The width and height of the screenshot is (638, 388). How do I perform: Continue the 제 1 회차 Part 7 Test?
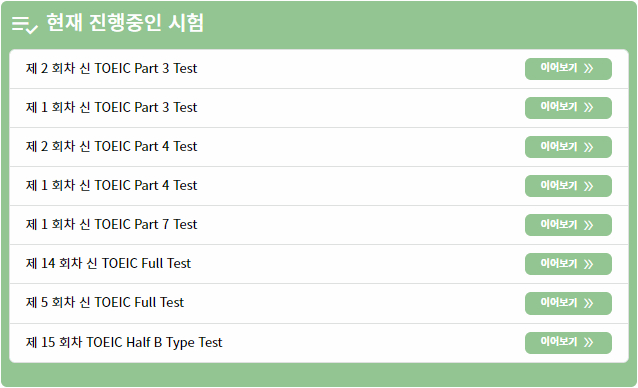click(568, 225)
